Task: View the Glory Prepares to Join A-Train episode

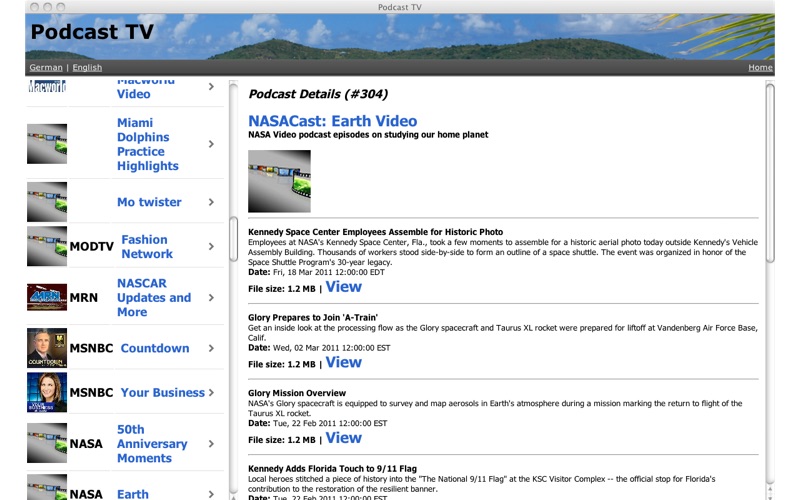Action: (343, 362)
